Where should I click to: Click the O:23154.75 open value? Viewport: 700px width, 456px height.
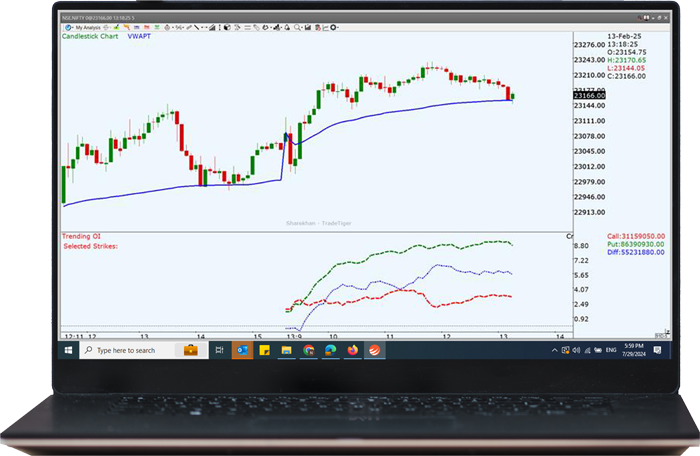(626, 52)
